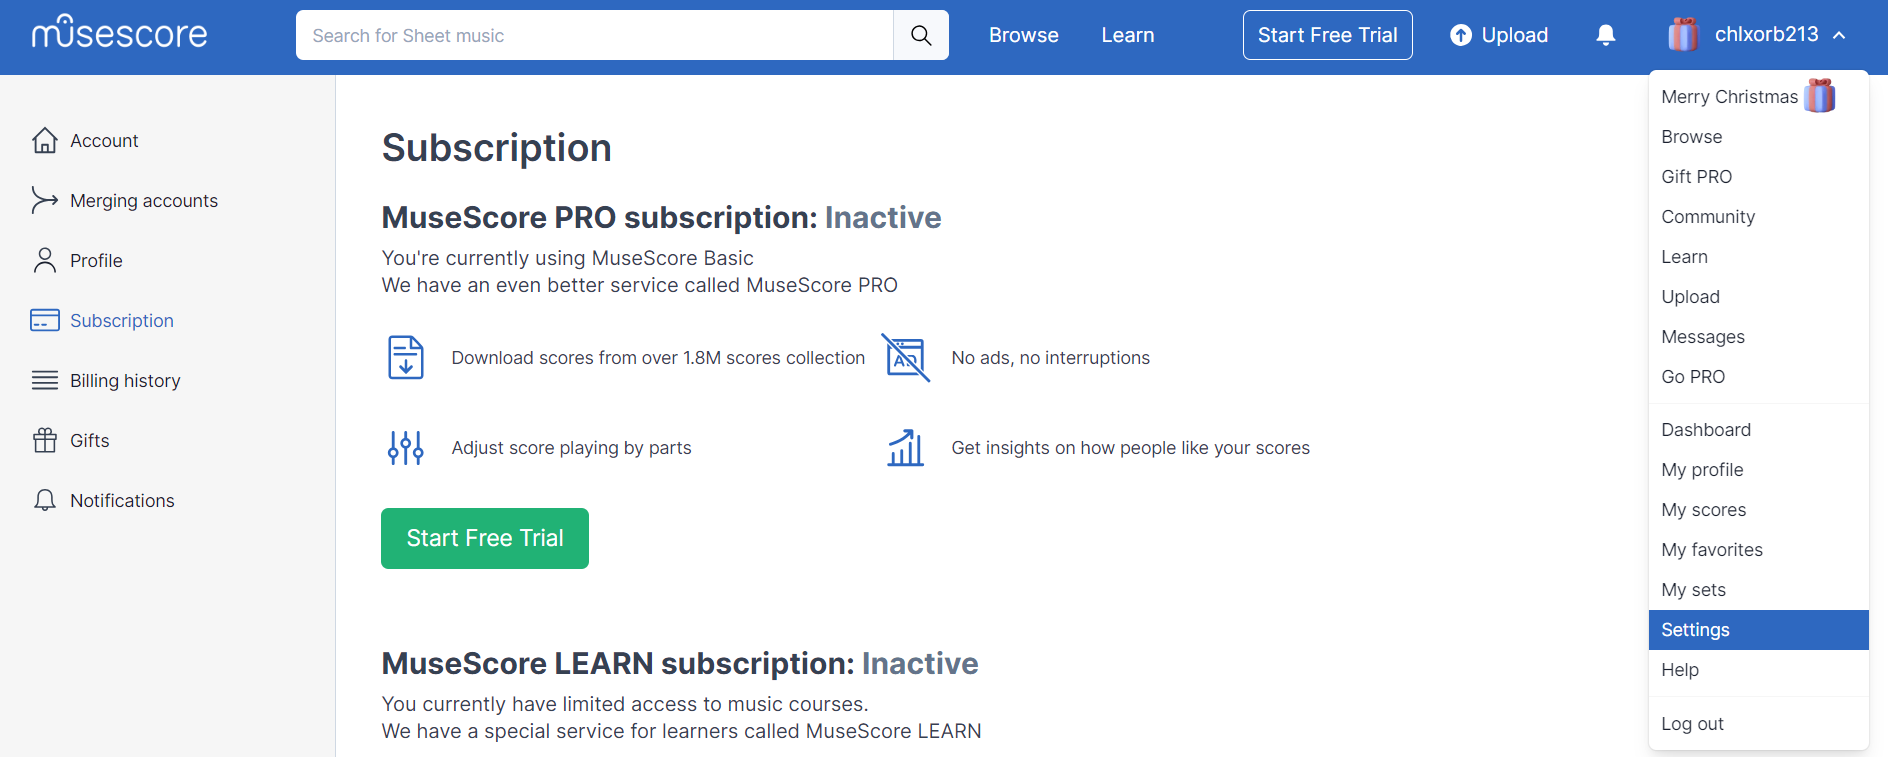Open Help from dropdown
Image resolution: width=1888 pixels, height=757 pixels.
tap(1759, 669)
